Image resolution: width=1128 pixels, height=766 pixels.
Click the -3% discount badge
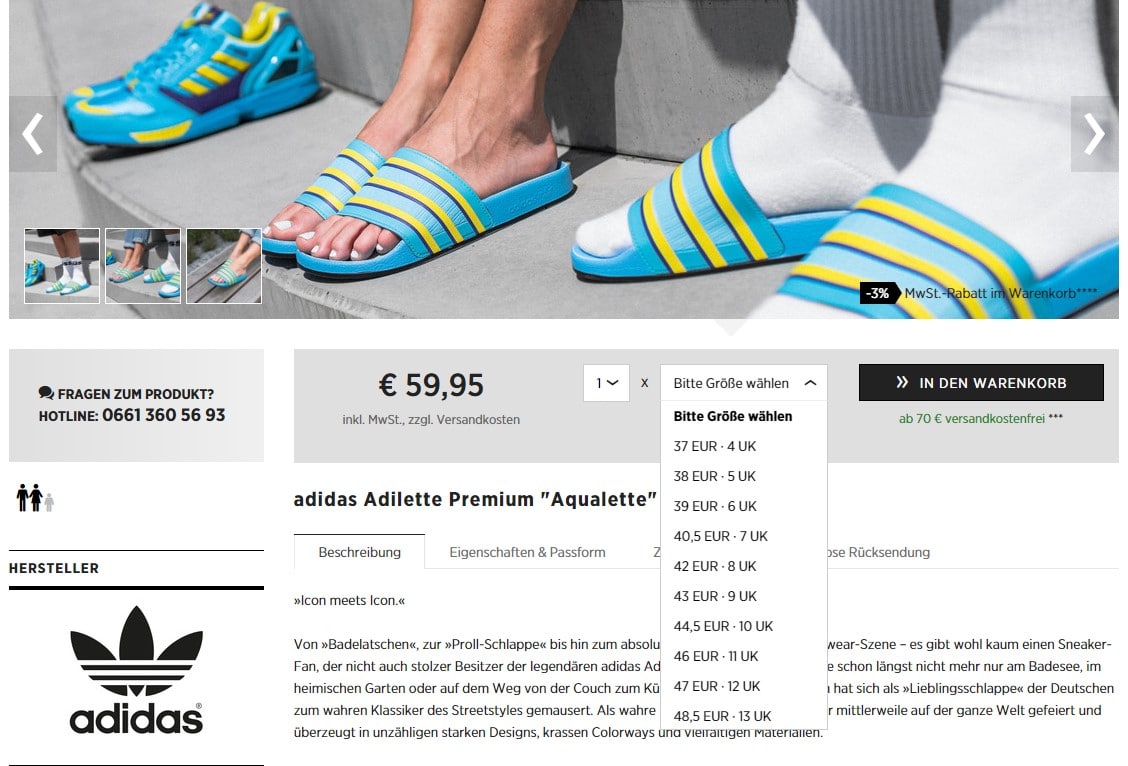878,293
